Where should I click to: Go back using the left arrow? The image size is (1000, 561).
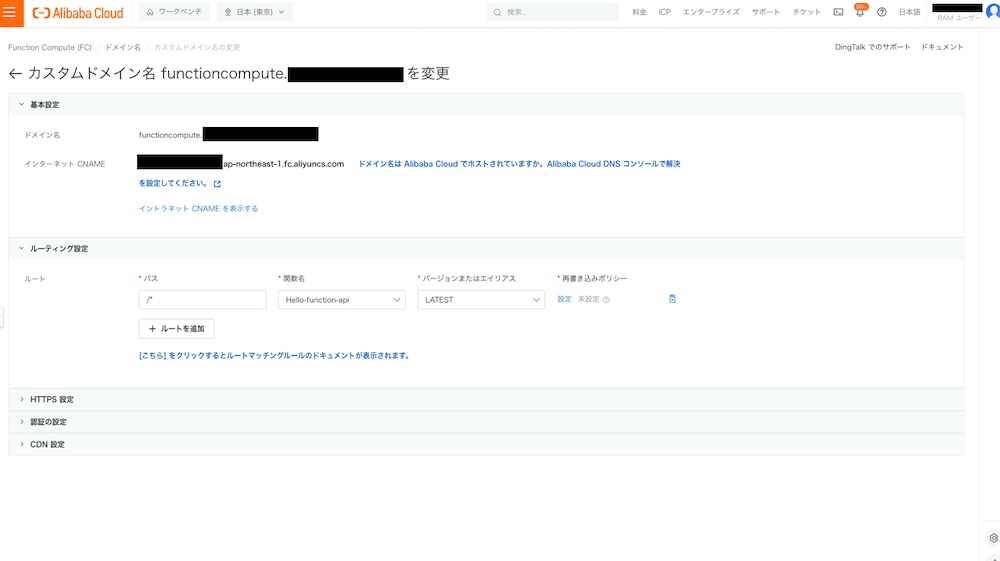(x=15, y=74)
